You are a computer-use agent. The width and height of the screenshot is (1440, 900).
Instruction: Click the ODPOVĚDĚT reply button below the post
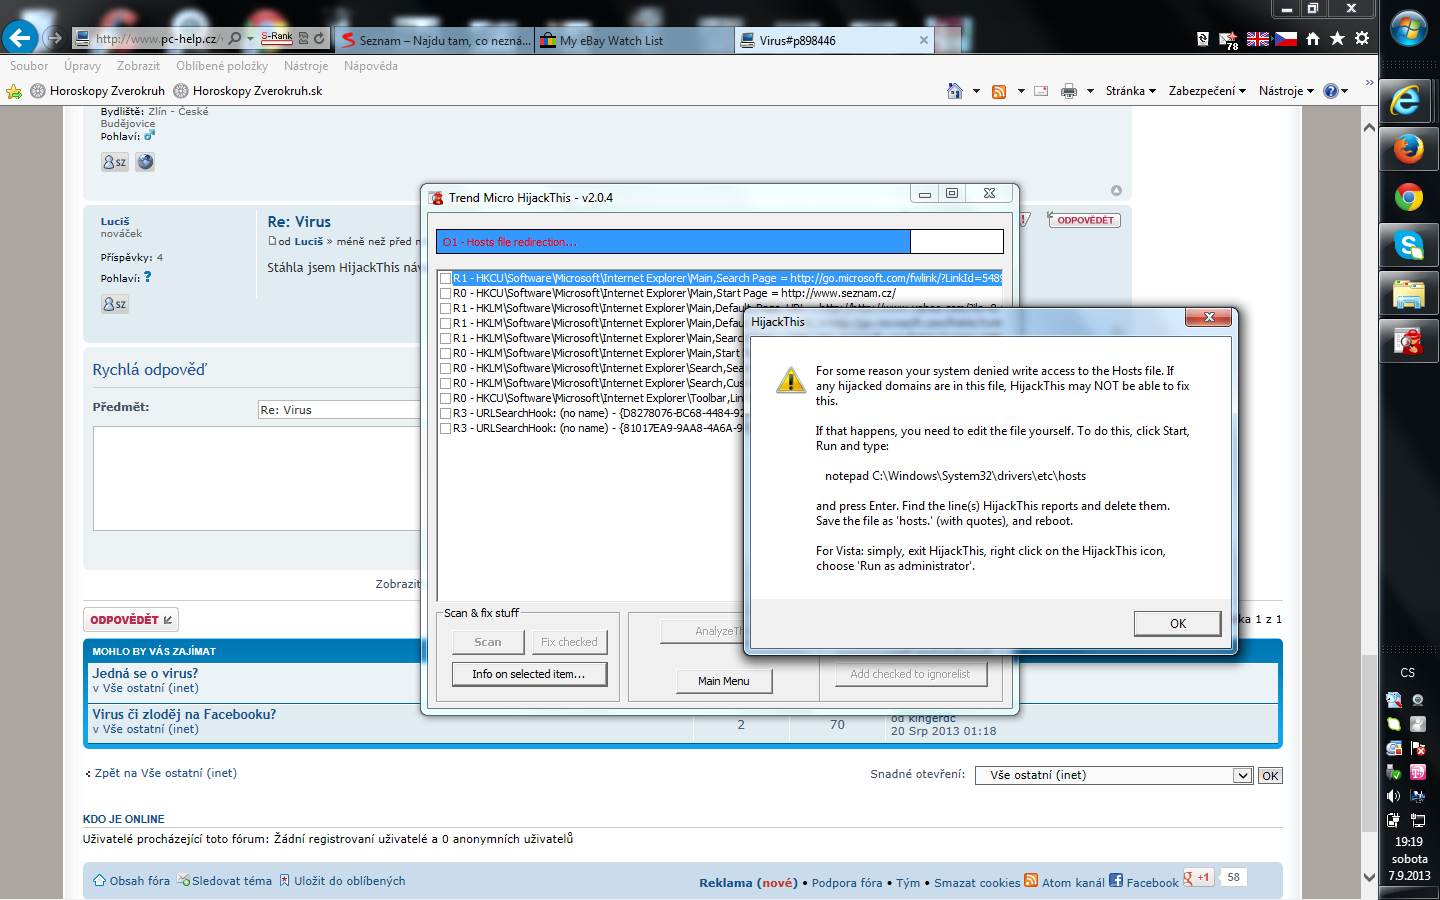coord(131,620)
